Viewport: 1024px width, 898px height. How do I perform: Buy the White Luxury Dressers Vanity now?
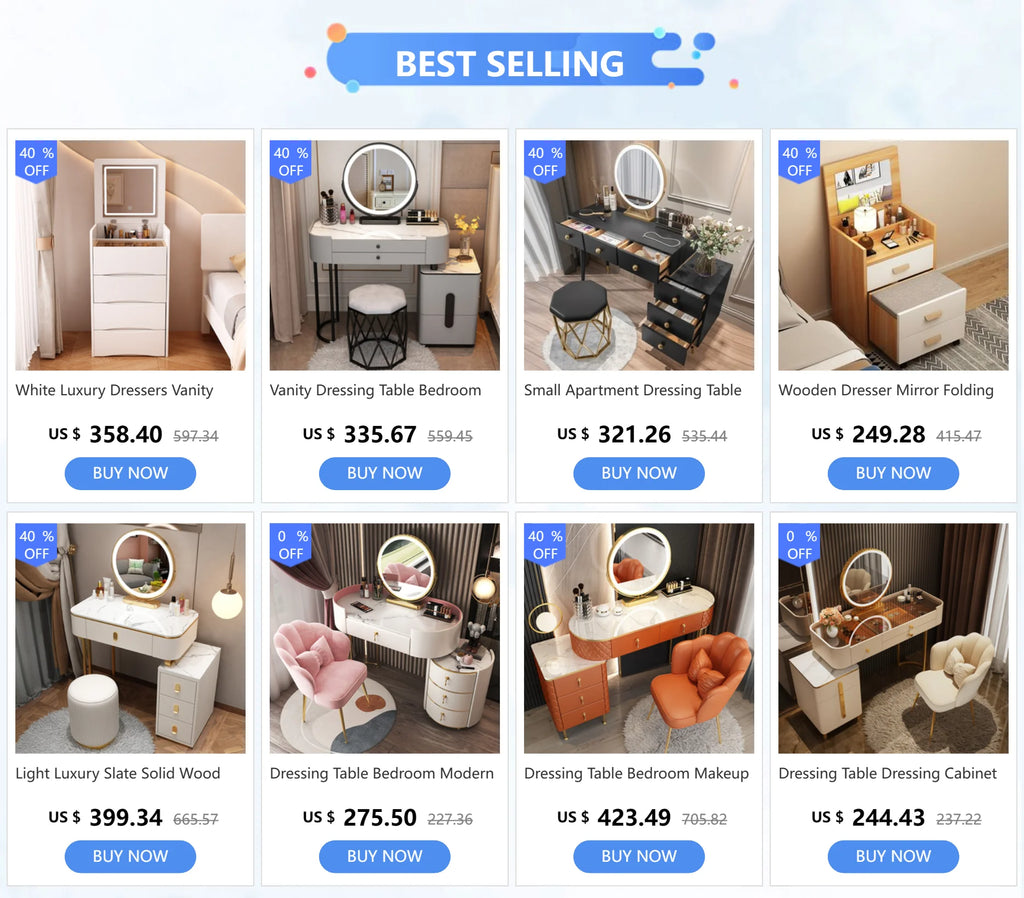130,473
